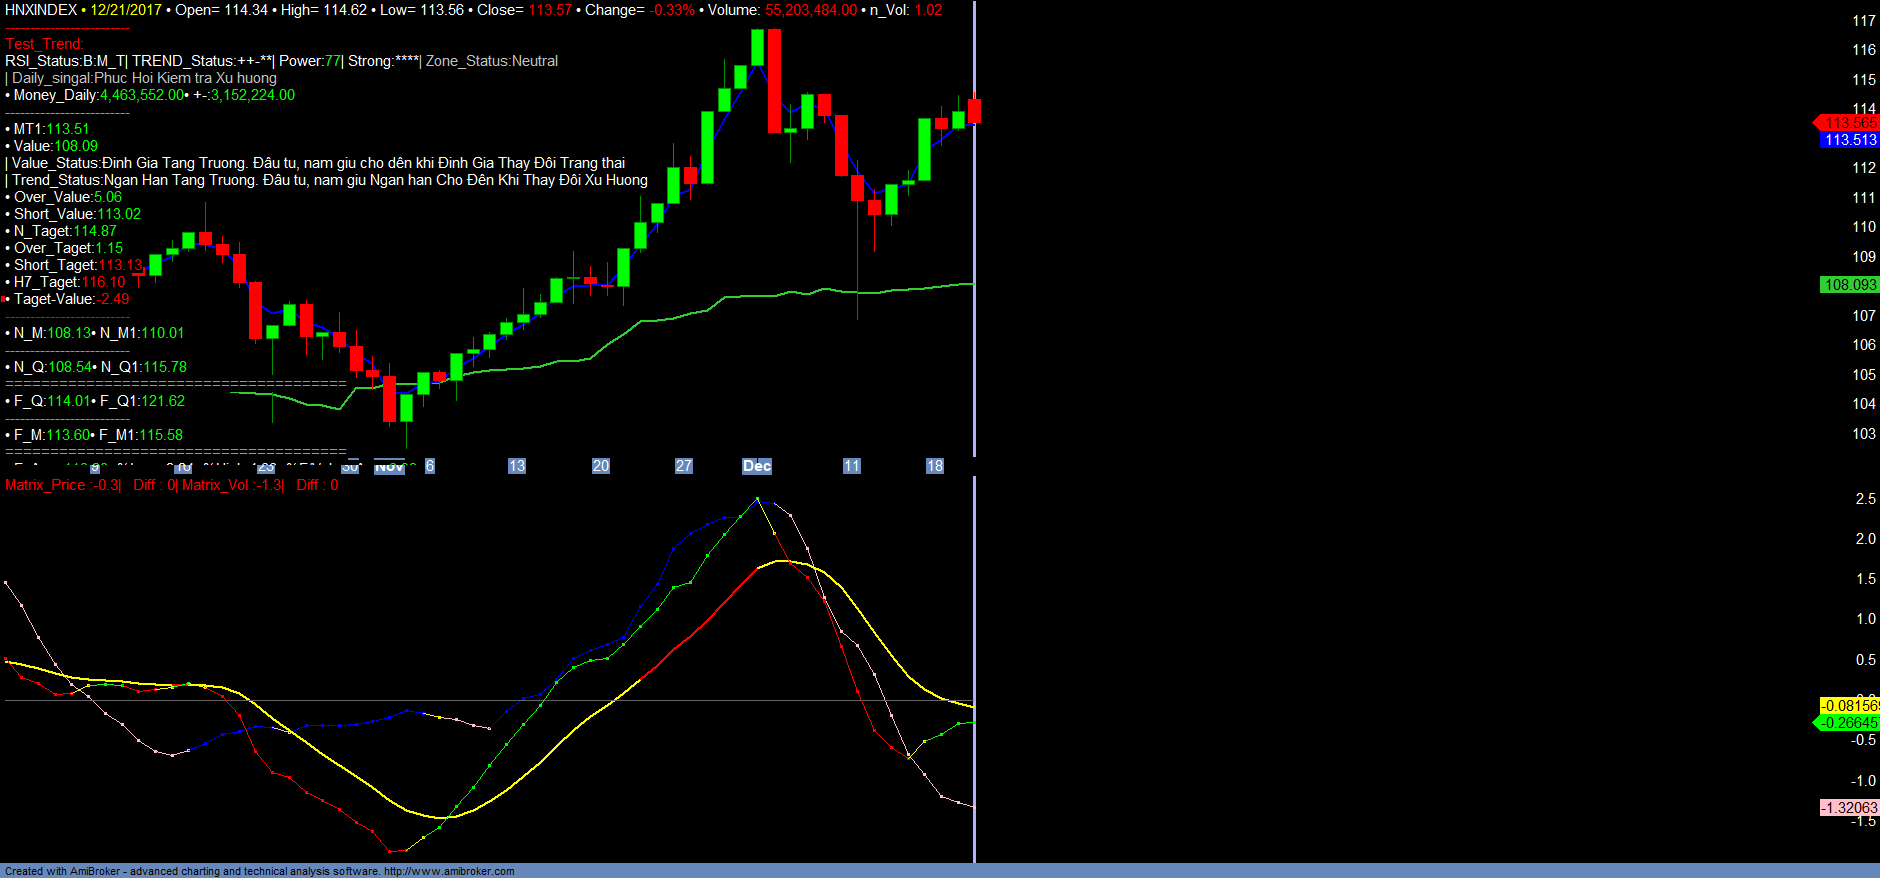The width and height of the screenshot is (1880, 878).
Task: Click date label 6 on the time axis
Action: click(x=430, y=466)
